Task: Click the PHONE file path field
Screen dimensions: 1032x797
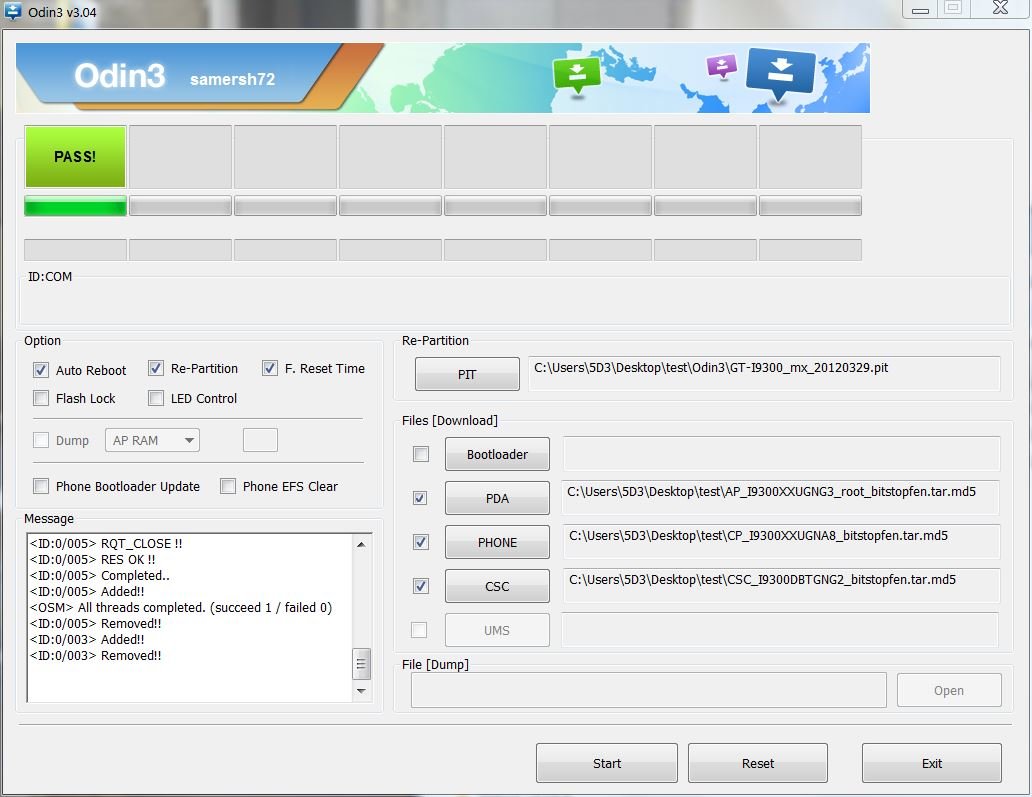Action: point(781,542)
